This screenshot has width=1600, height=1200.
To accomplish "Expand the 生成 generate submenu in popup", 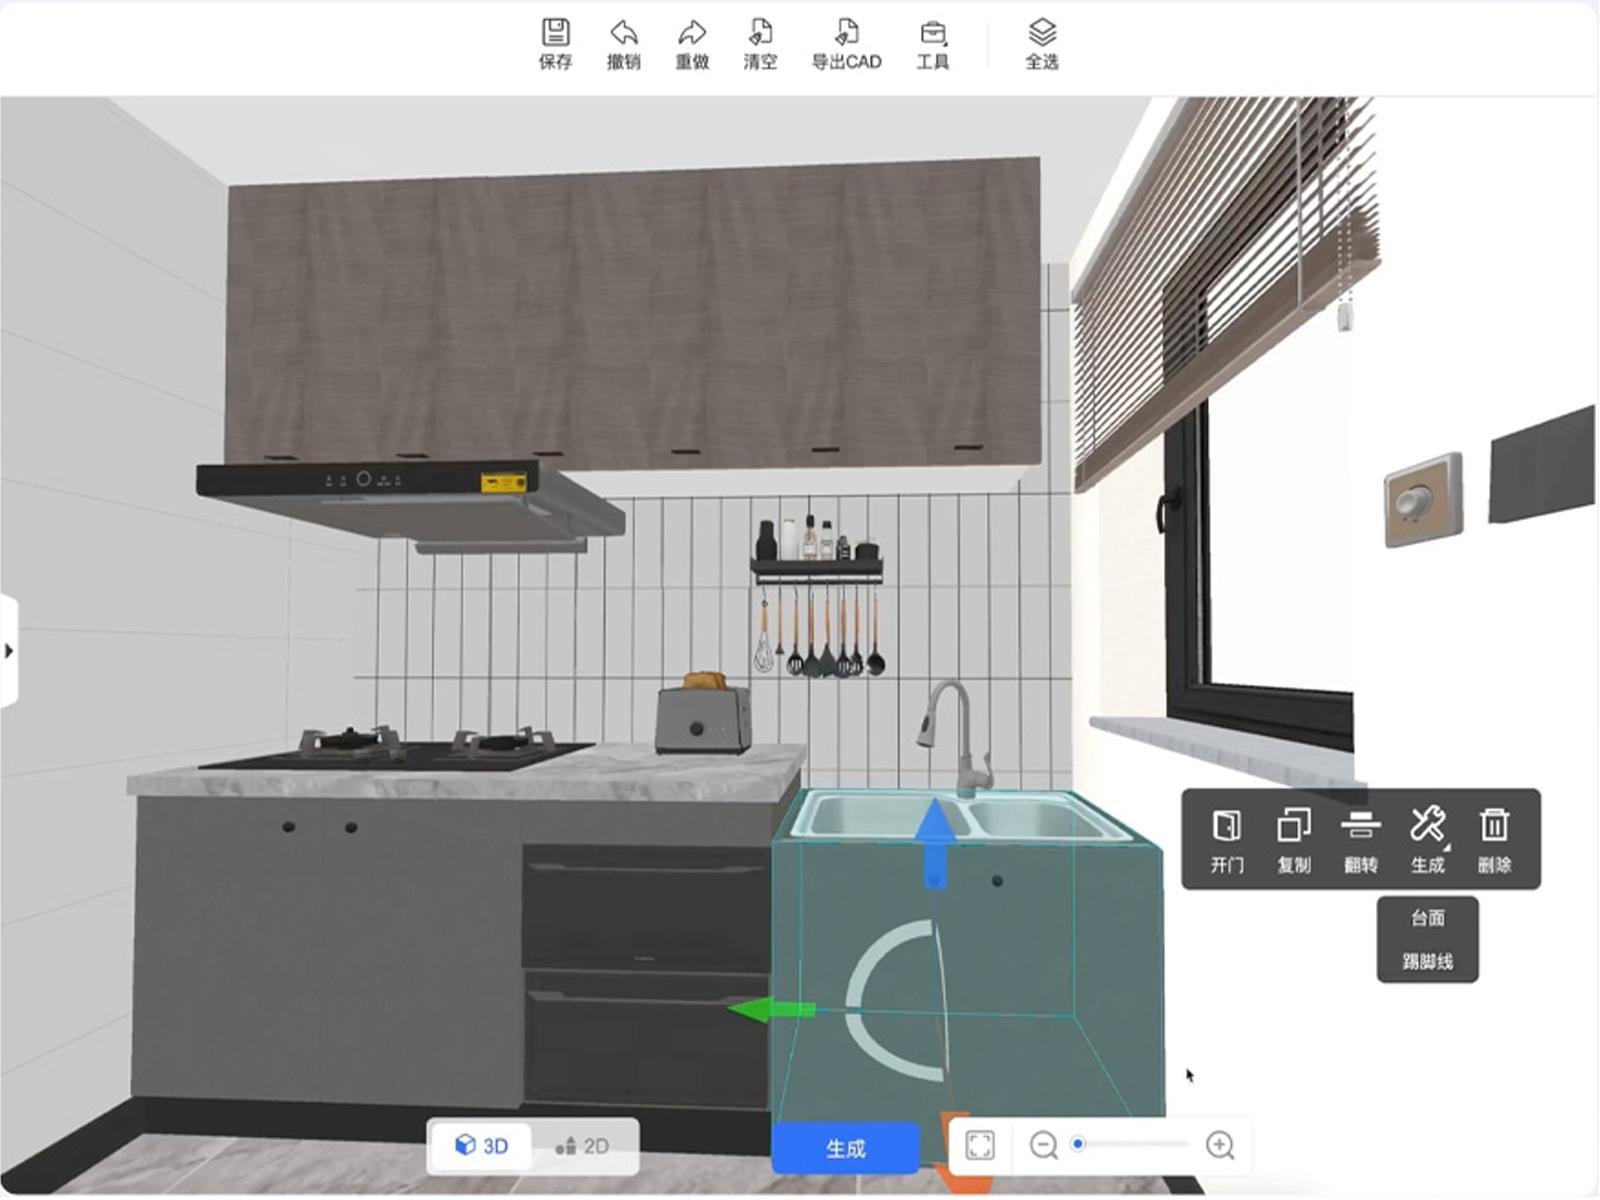I will pos(1427,838).
